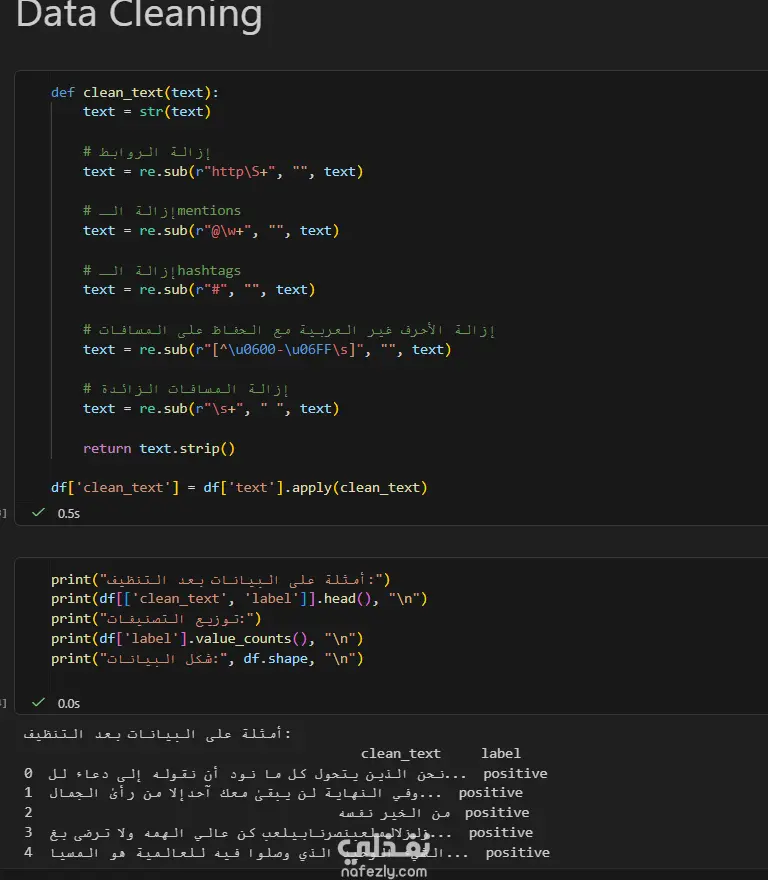Click the 'text = str(text)' line
The image size is (768, 880).
(x=147, y=112)
